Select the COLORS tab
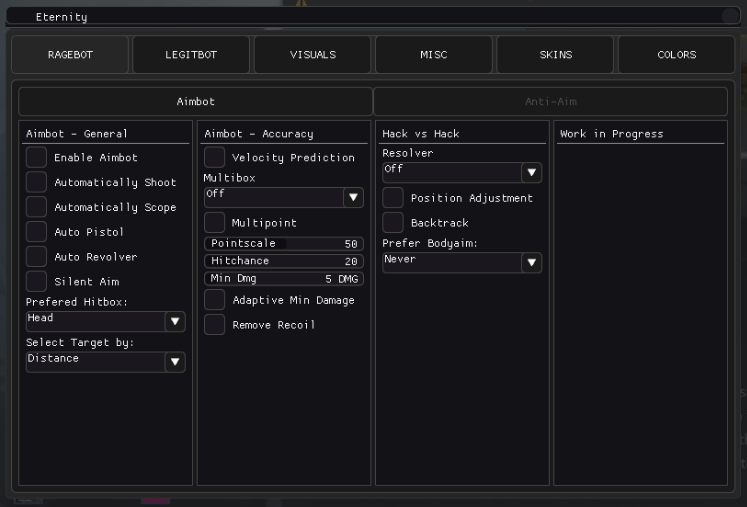The image size is (747, 507). [x=676, y=55]
